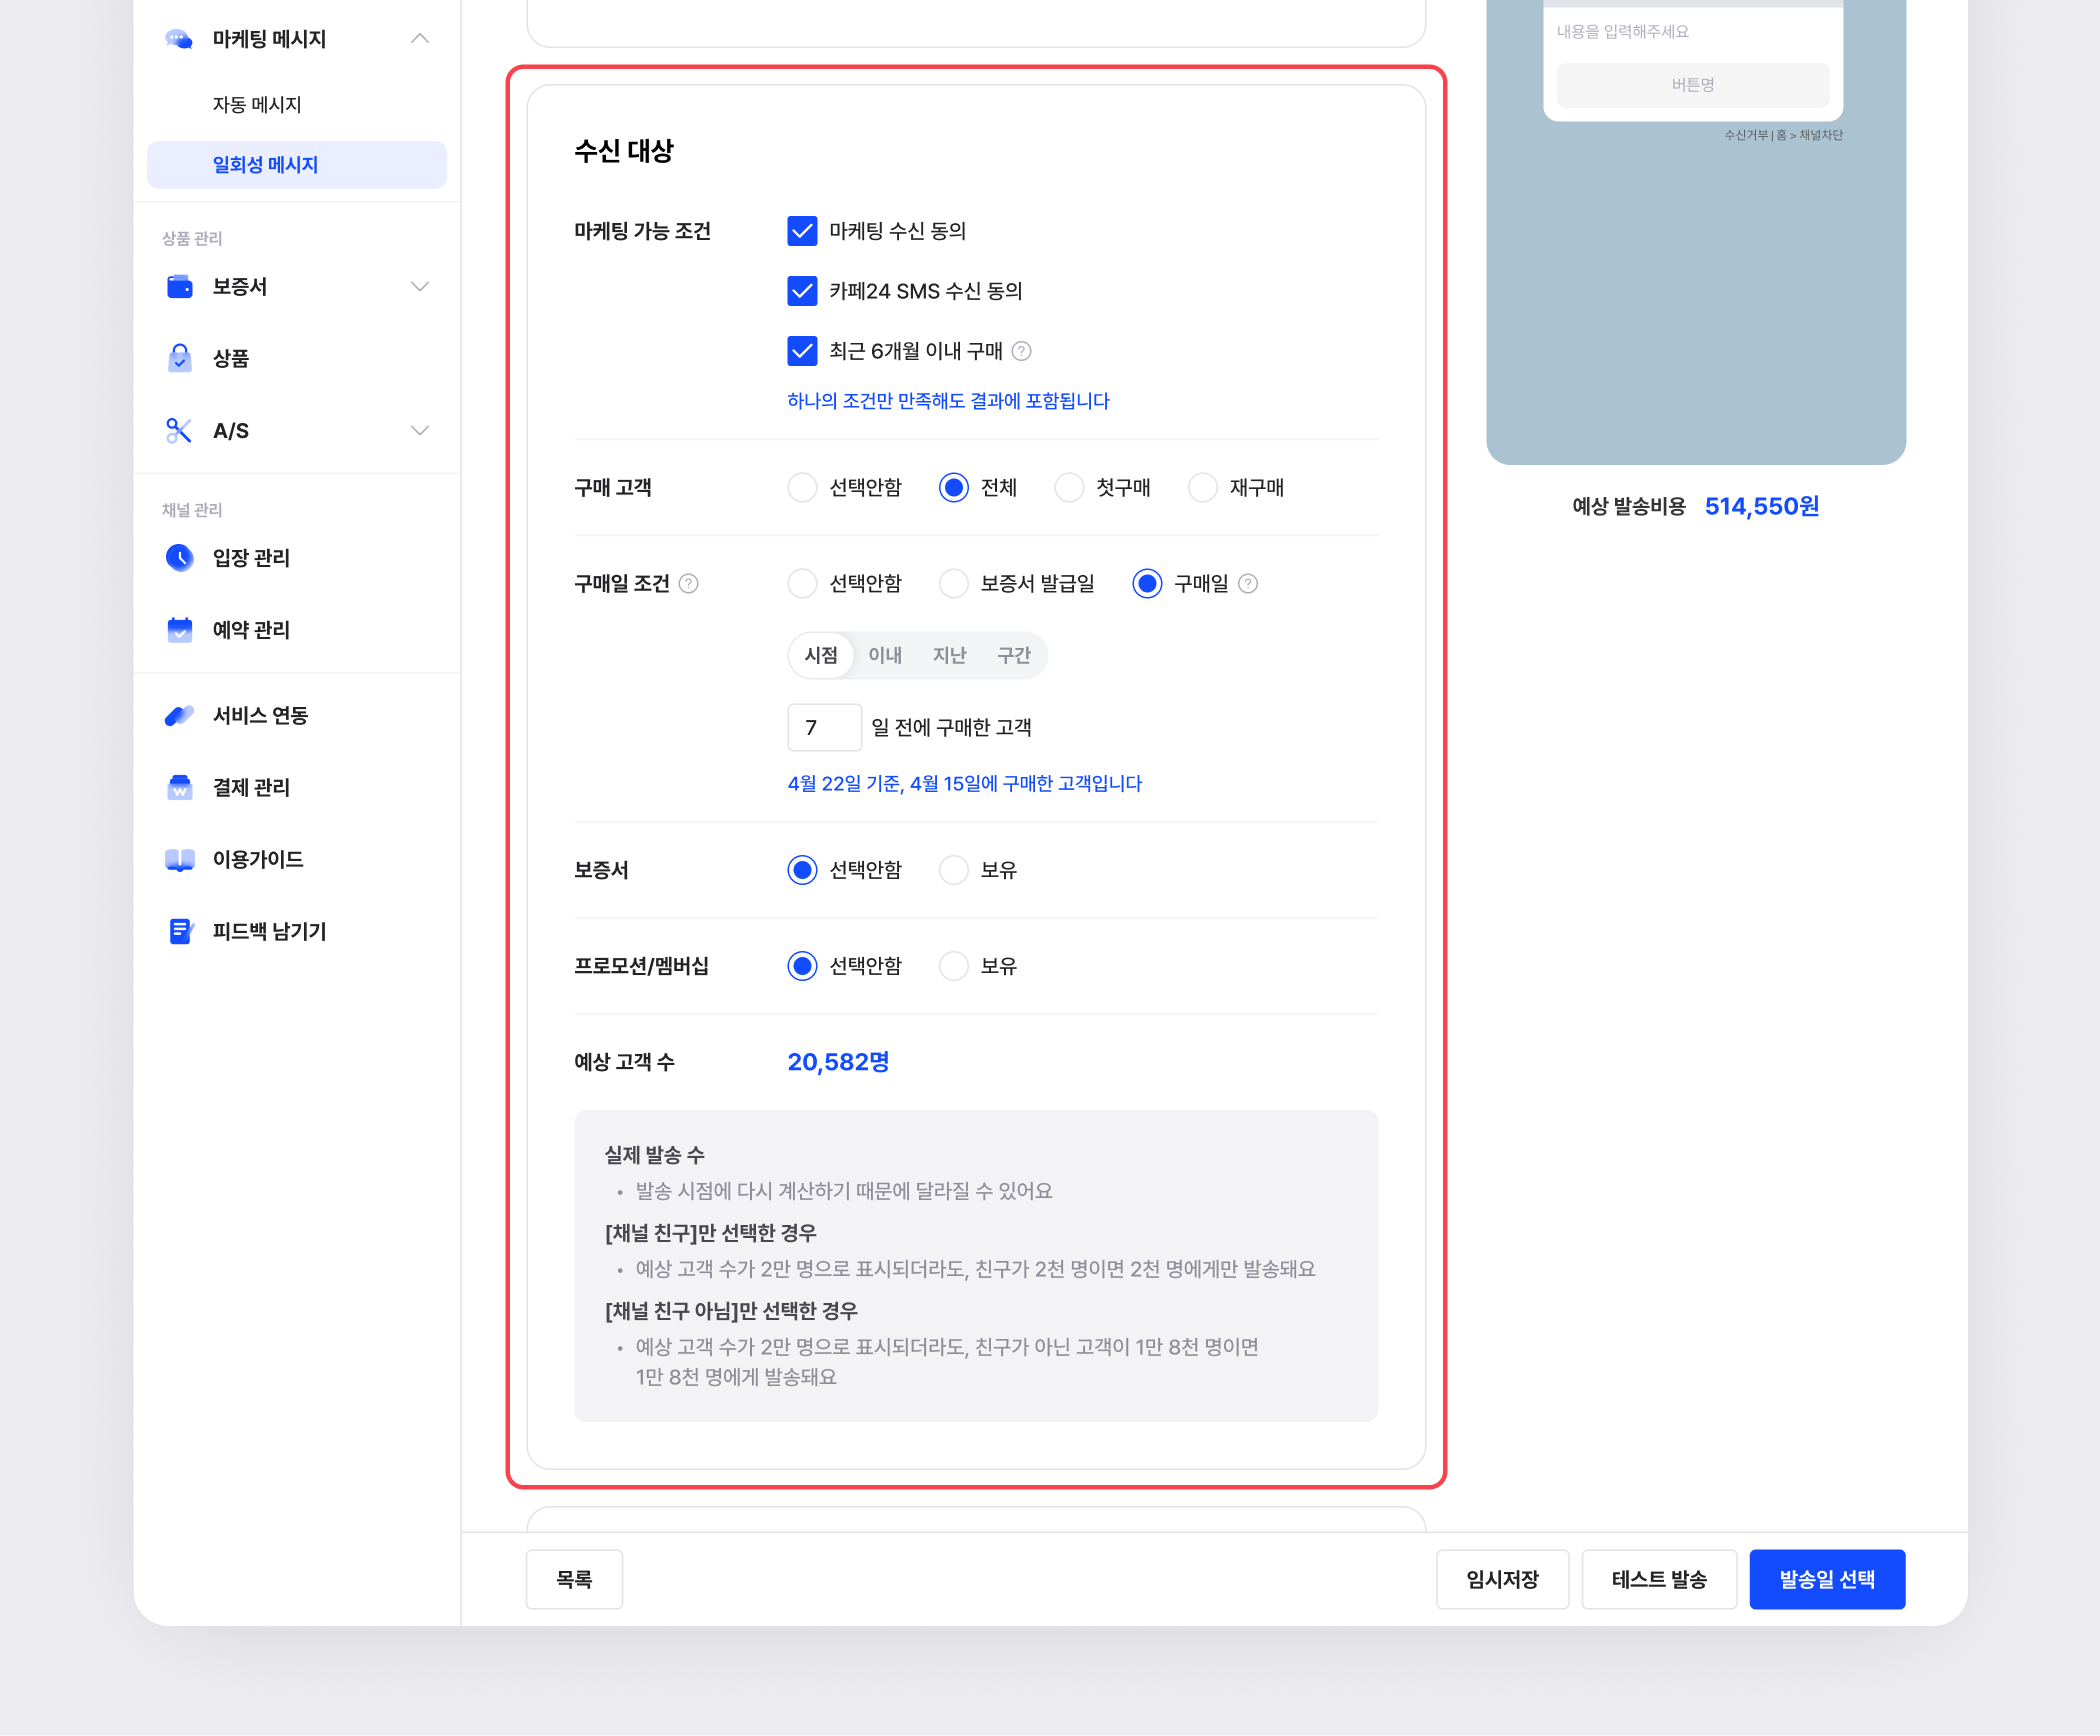This screenshot has width=2100, height=1736.
Task: Click the 서비스 연동 link icon
Action: [179, 715]
